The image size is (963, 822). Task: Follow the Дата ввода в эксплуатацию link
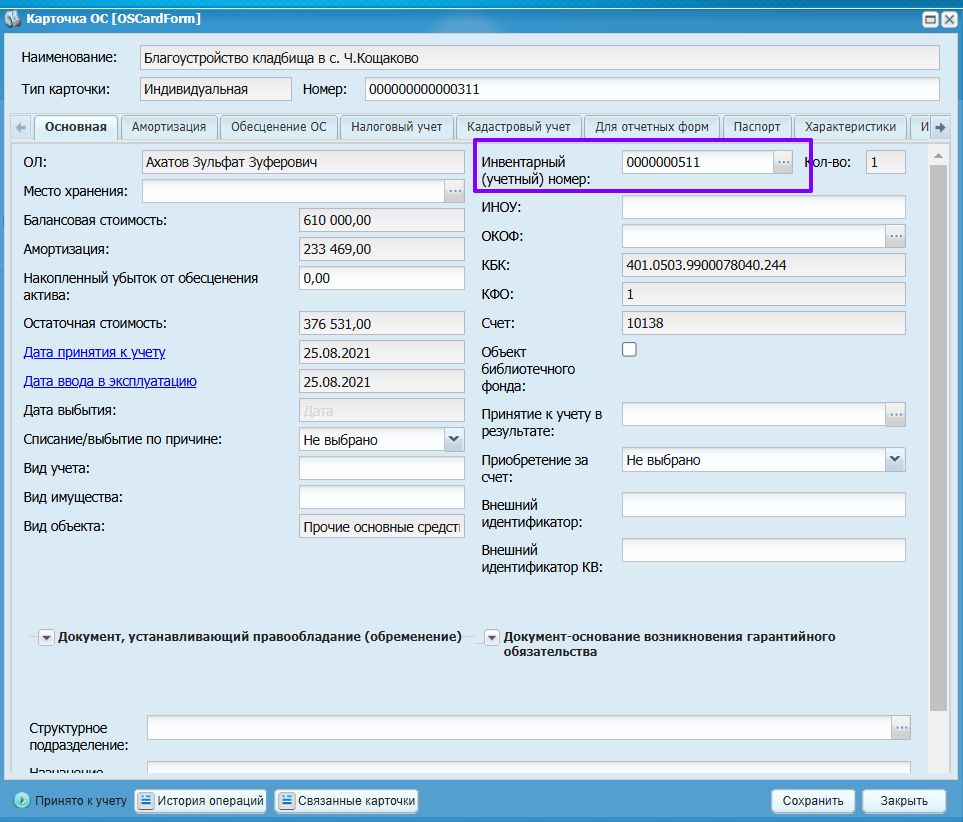110,382
